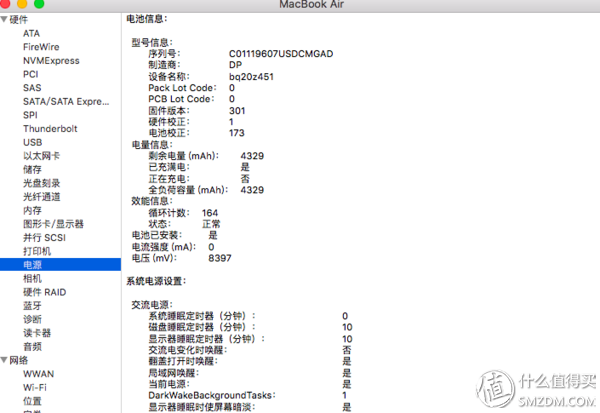Image resolution: width=600 pixels, height=413 pixels.
Task: Click 全负荷容量 (mAh) value
Action: (252, 190)
